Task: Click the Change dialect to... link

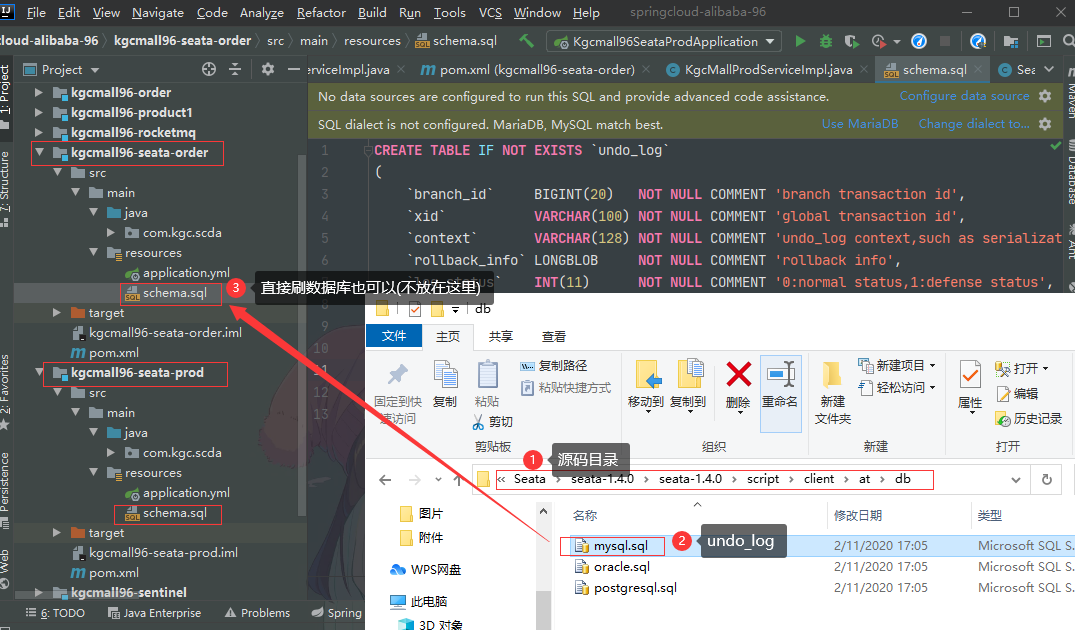Action: 974,124
